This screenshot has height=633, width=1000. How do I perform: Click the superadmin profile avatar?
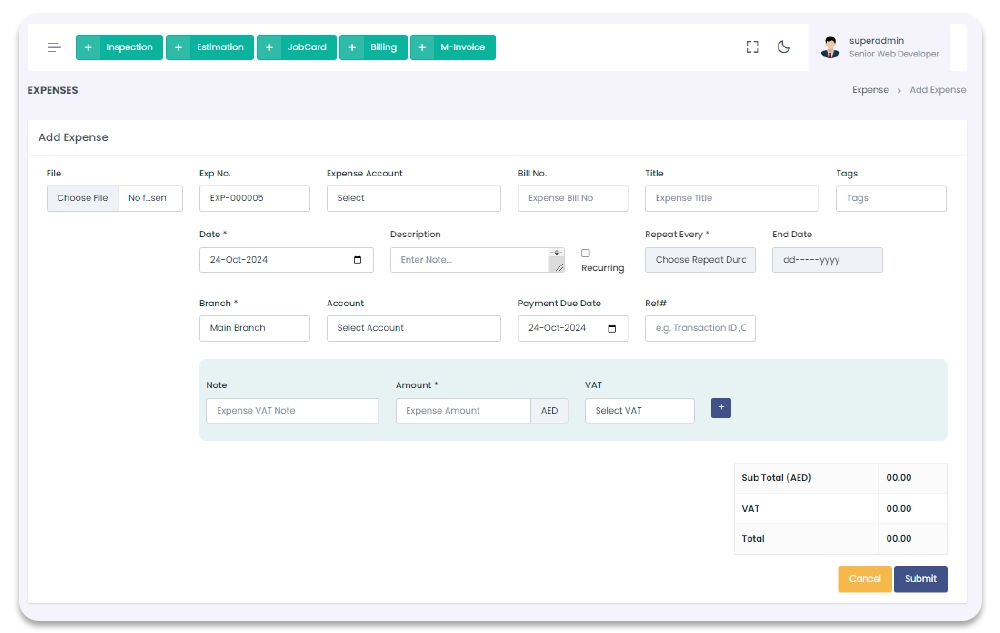click(x=830, y=47)
